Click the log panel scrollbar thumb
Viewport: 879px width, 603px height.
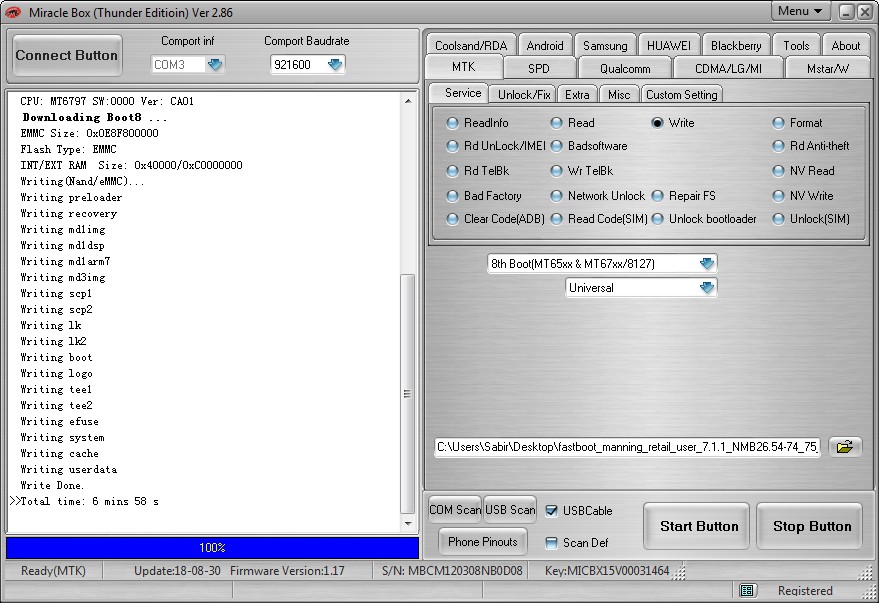pos(408,394)
